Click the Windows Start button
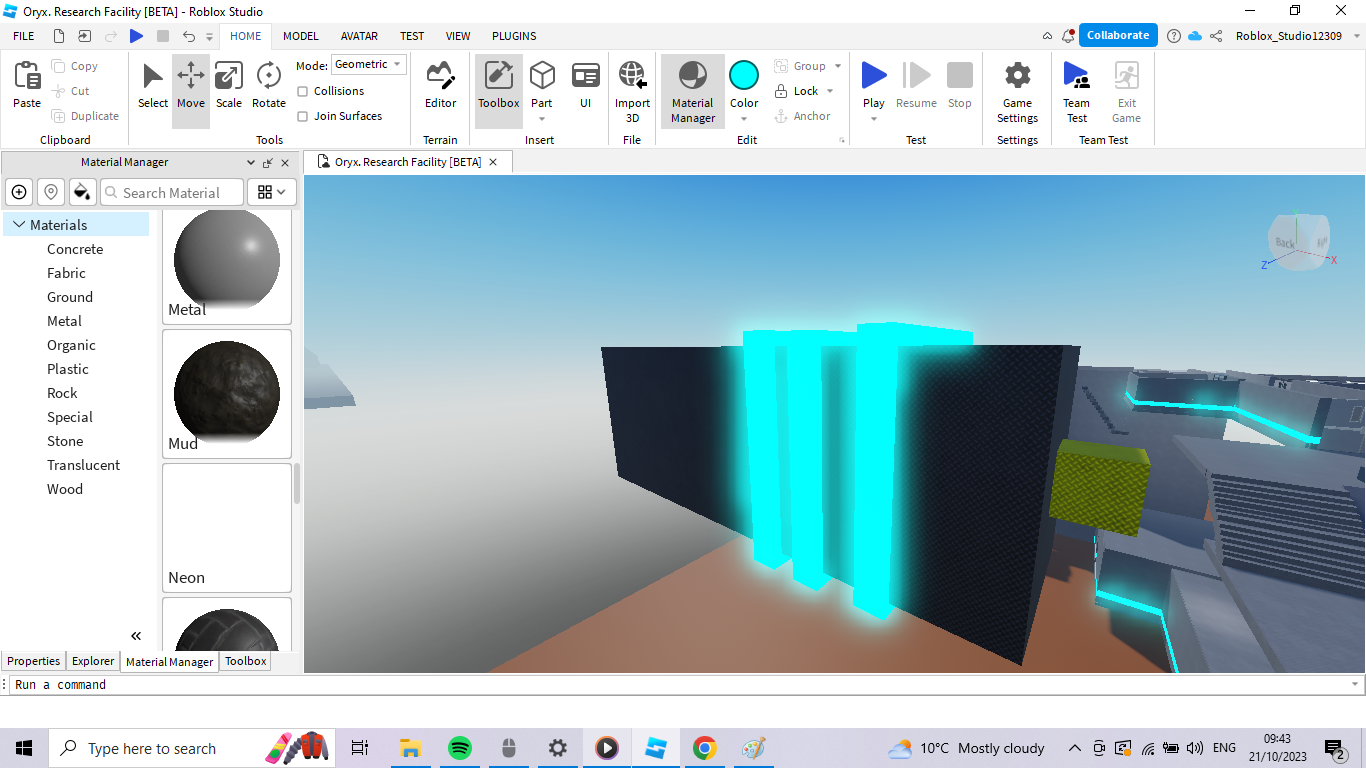1366x768 pixels. [x=24, y=748]
